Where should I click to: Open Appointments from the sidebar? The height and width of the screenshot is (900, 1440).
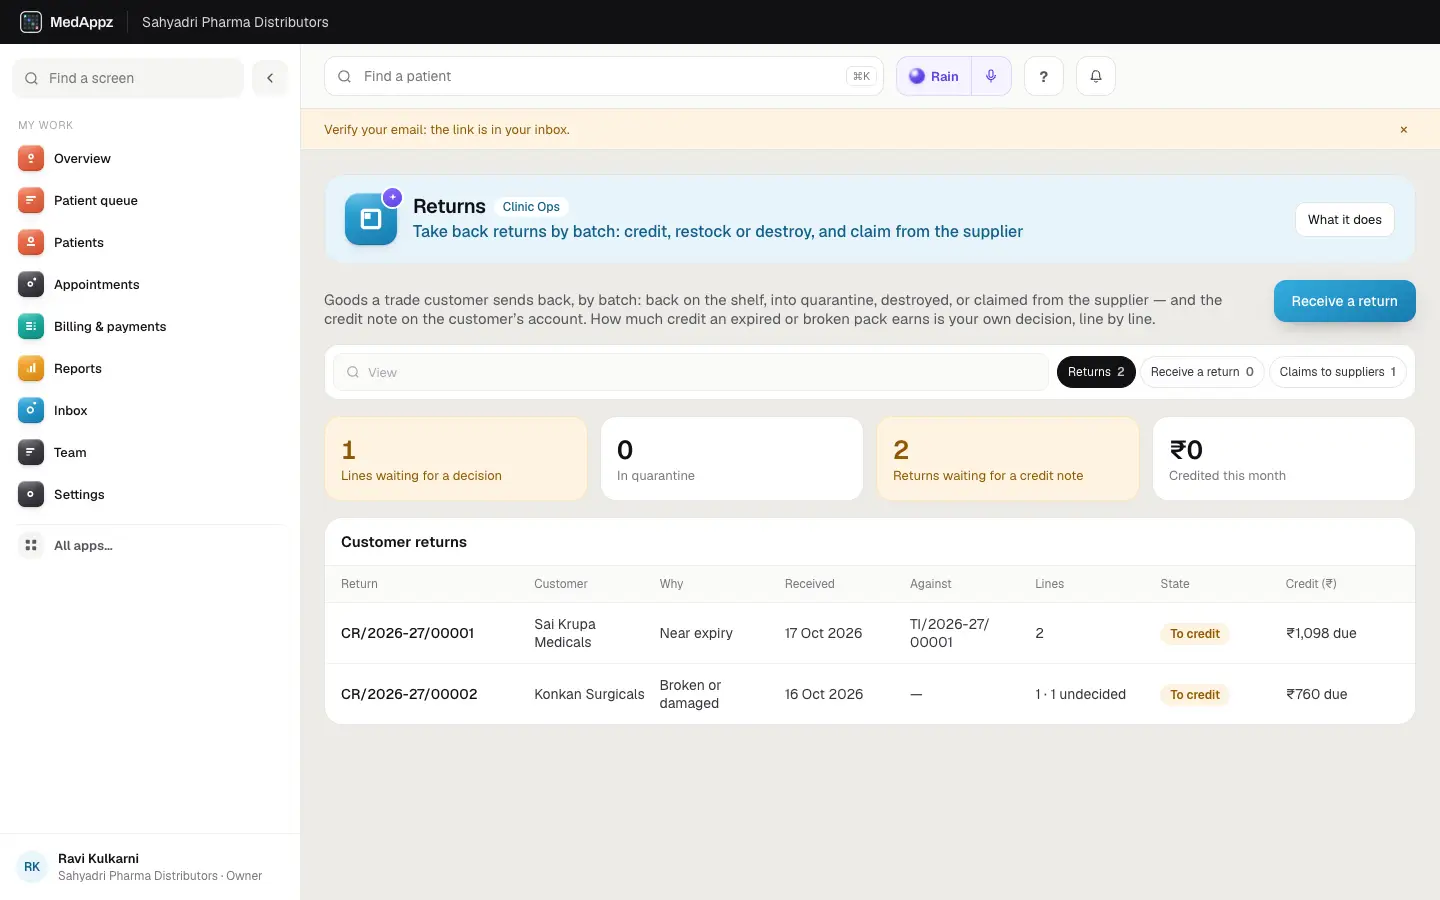coord(150,284)
